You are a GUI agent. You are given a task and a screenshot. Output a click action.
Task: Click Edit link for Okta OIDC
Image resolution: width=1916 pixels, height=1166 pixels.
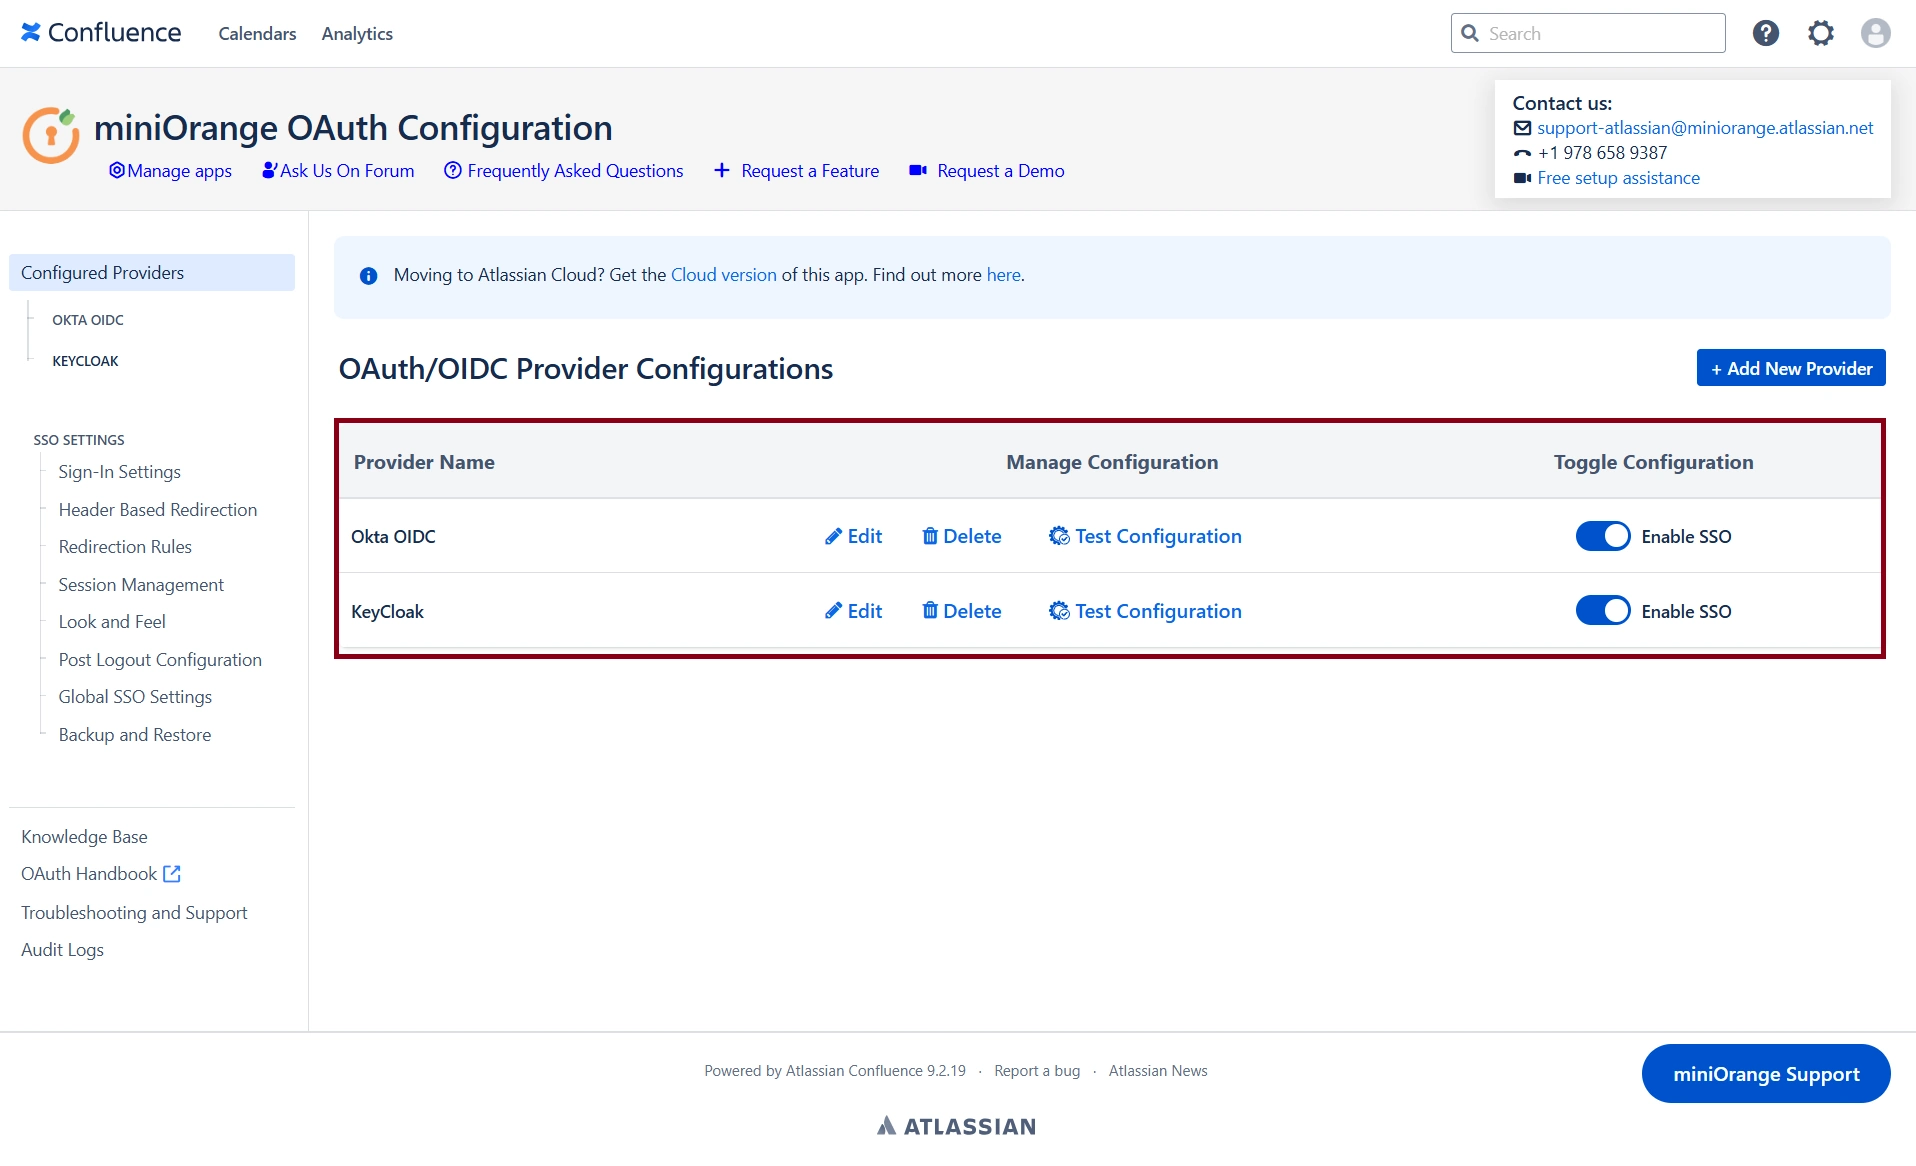tap(853, 537)
